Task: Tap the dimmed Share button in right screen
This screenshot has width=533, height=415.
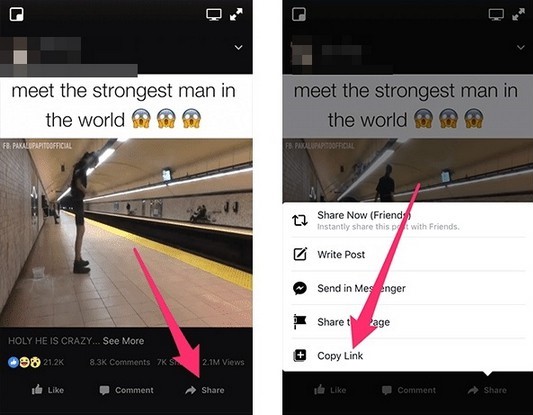Action: pos(487,390)
